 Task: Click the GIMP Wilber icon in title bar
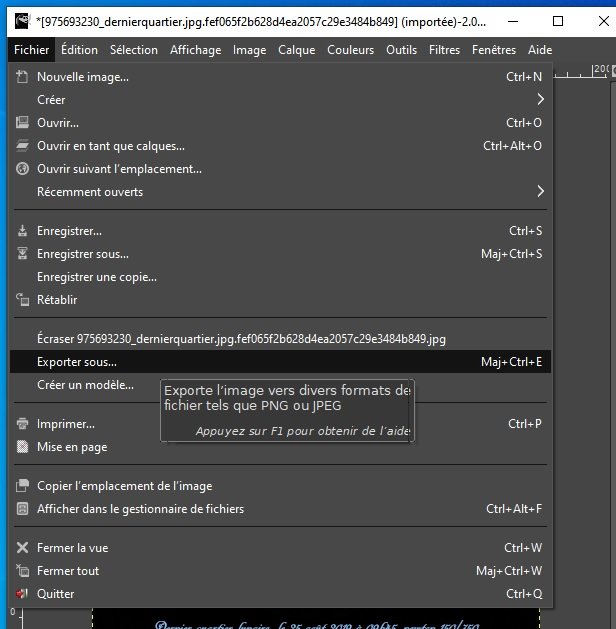coord(22,21)
